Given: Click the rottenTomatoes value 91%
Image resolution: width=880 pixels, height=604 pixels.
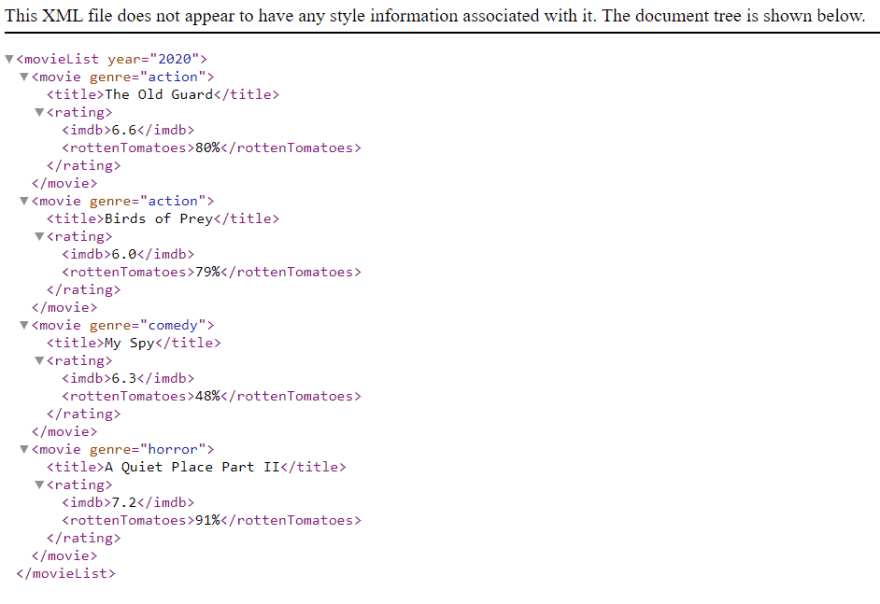Looking at the screenshot, I should (208, 520).
